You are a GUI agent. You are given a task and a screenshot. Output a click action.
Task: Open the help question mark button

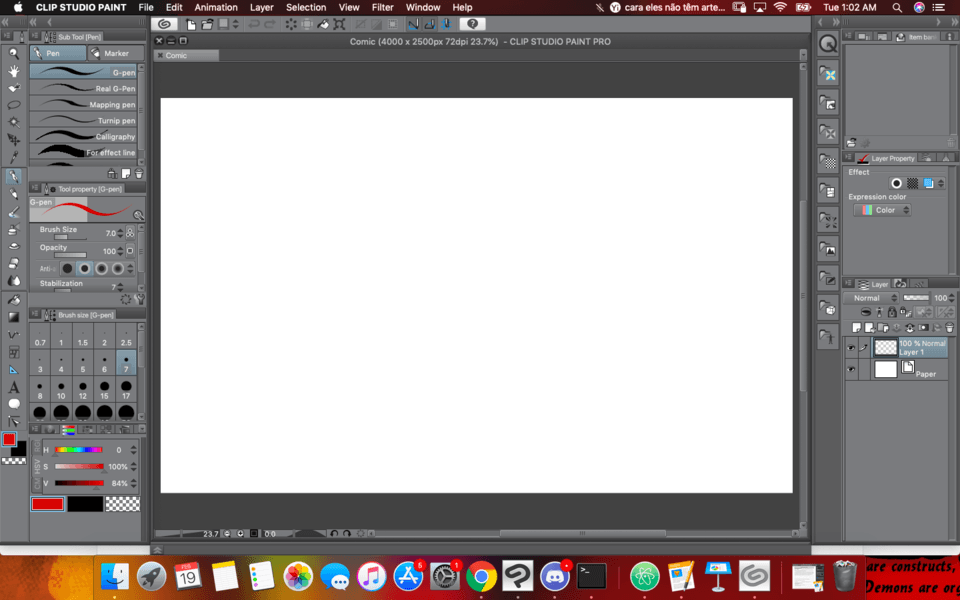[472, 23]
